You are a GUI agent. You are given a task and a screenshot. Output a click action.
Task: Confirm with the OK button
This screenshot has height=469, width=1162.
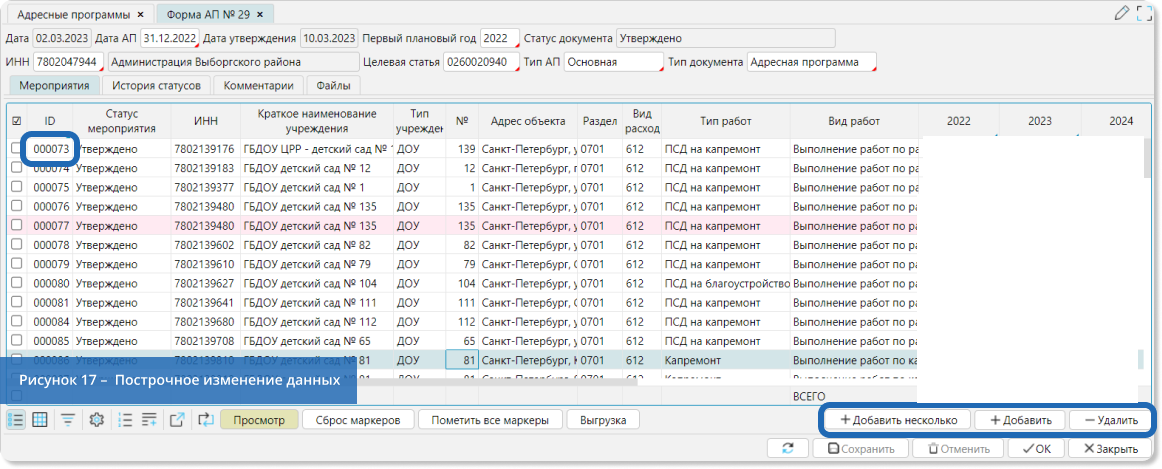1035,448
